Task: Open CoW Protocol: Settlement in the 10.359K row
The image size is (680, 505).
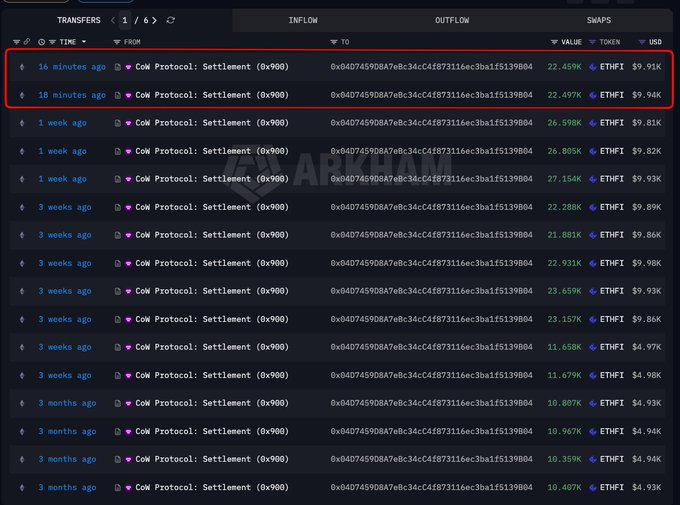Action: coord(212,459)
